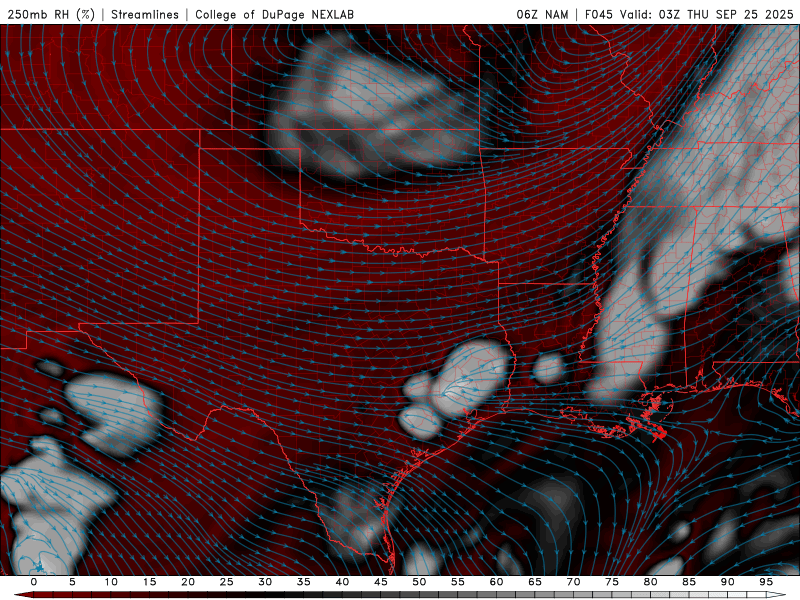
Task: Pick the '75' value on the color bar
Action: (x=612, y=582)
